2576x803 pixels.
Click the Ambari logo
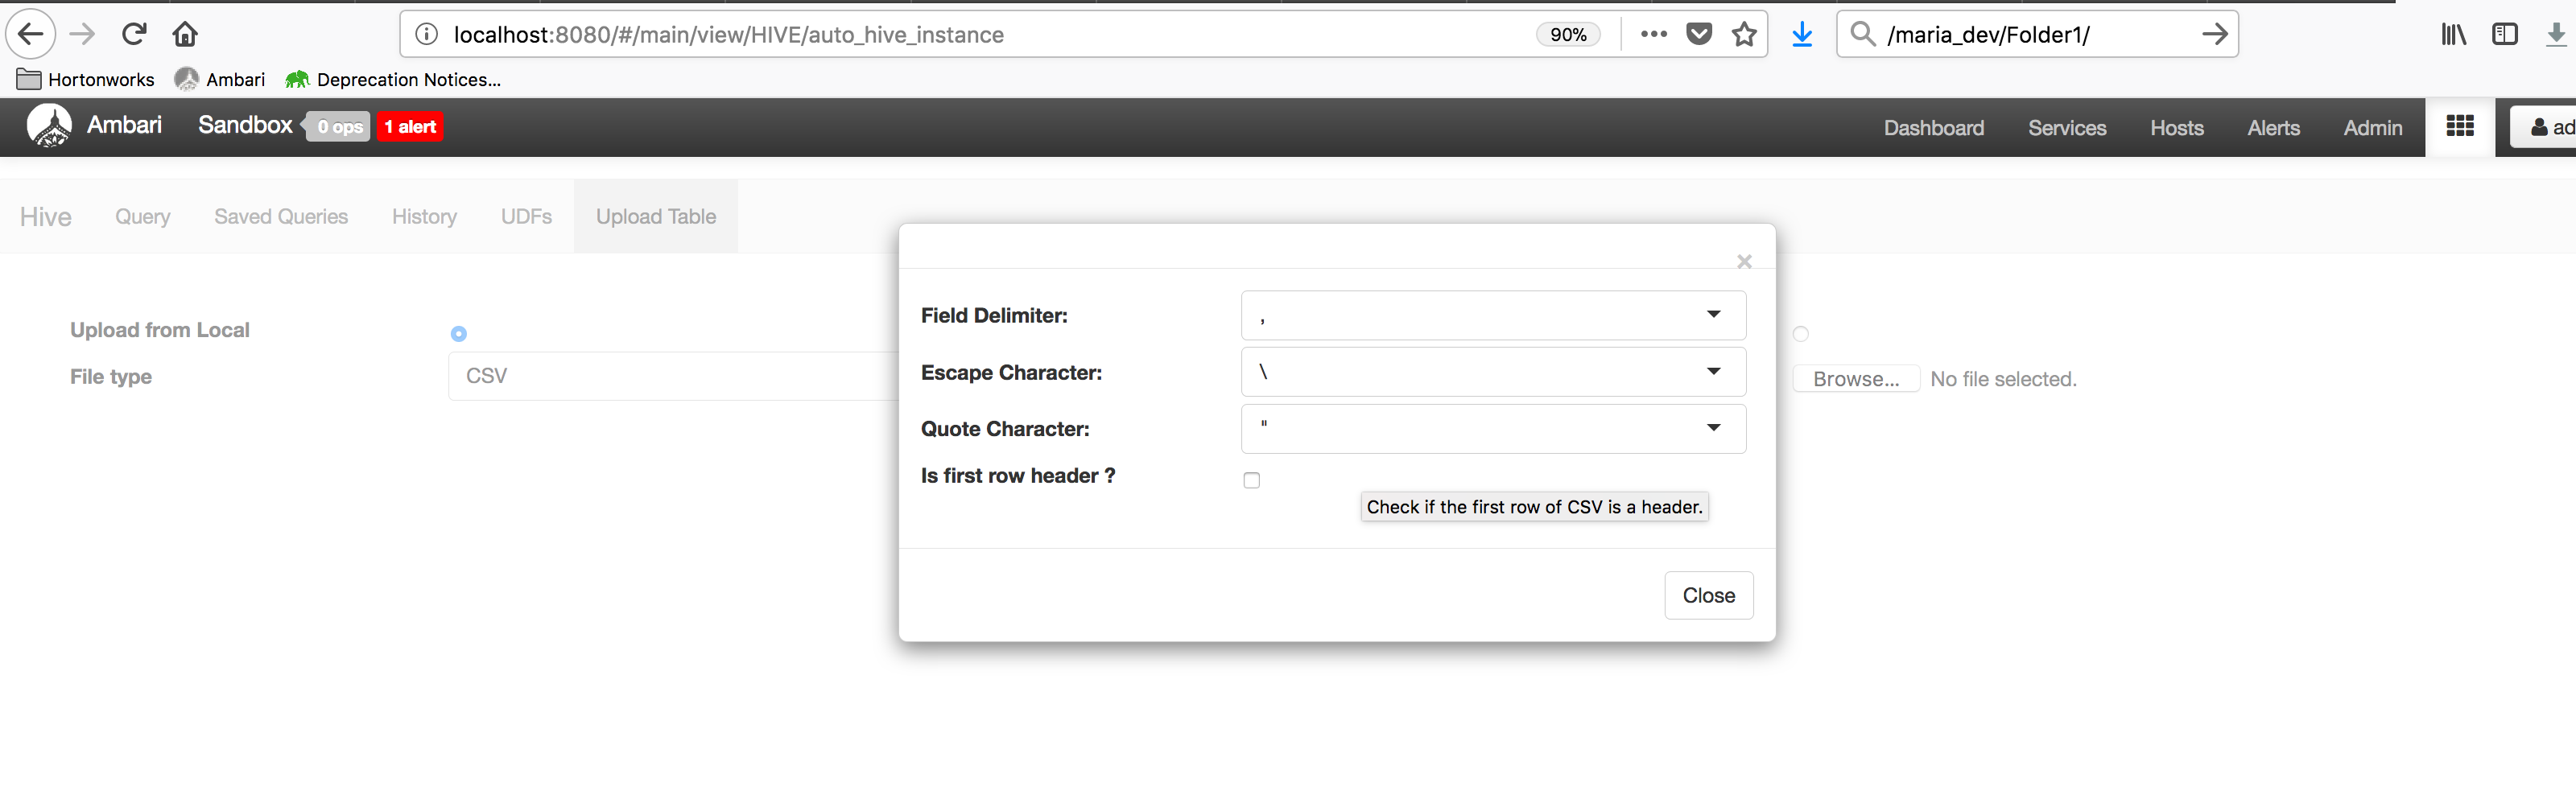point(48,126)
